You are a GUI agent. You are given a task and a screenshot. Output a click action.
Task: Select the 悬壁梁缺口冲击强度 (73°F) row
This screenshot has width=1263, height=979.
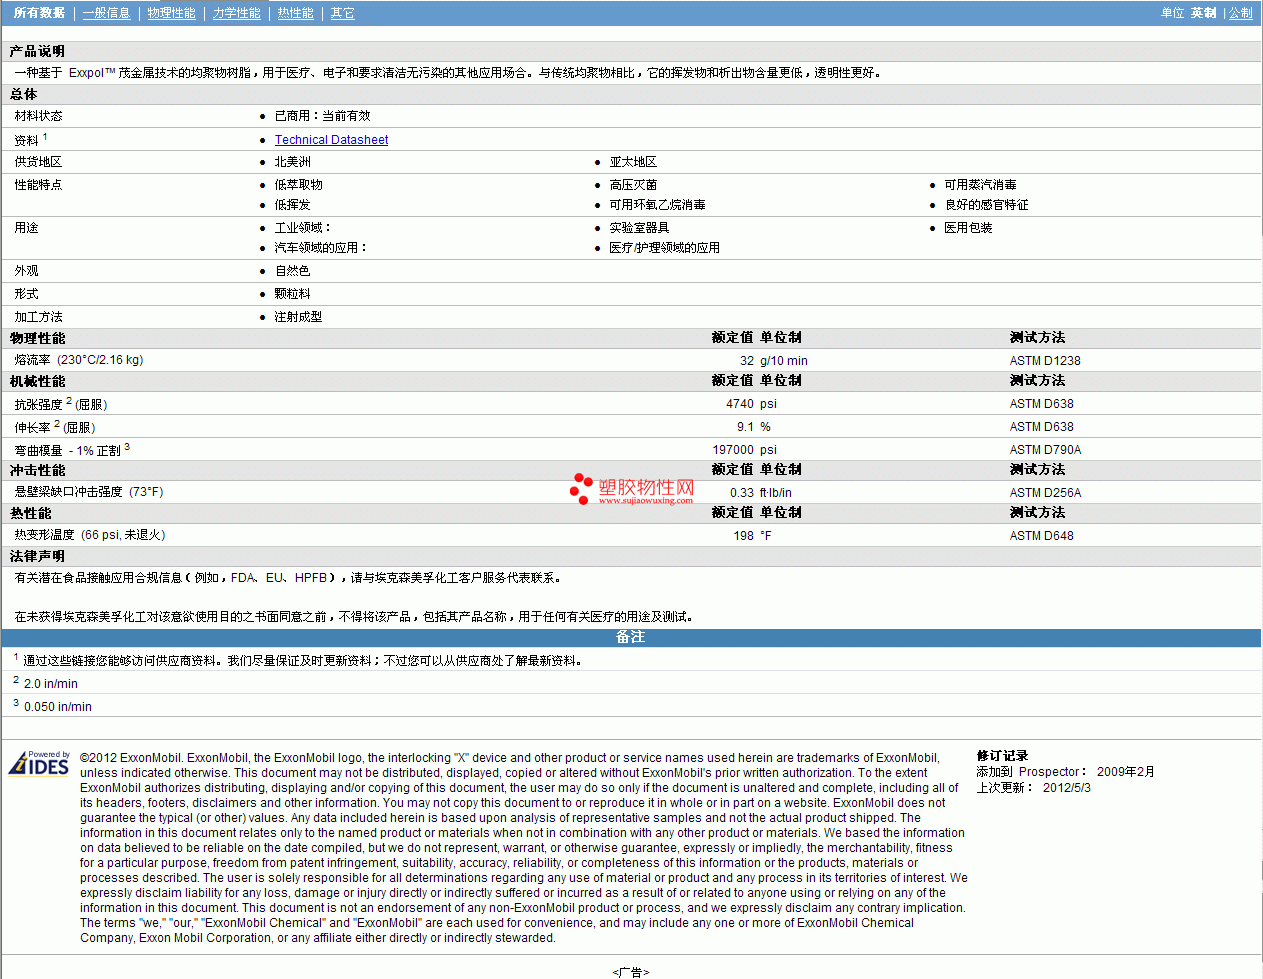[x=631, y=492]
